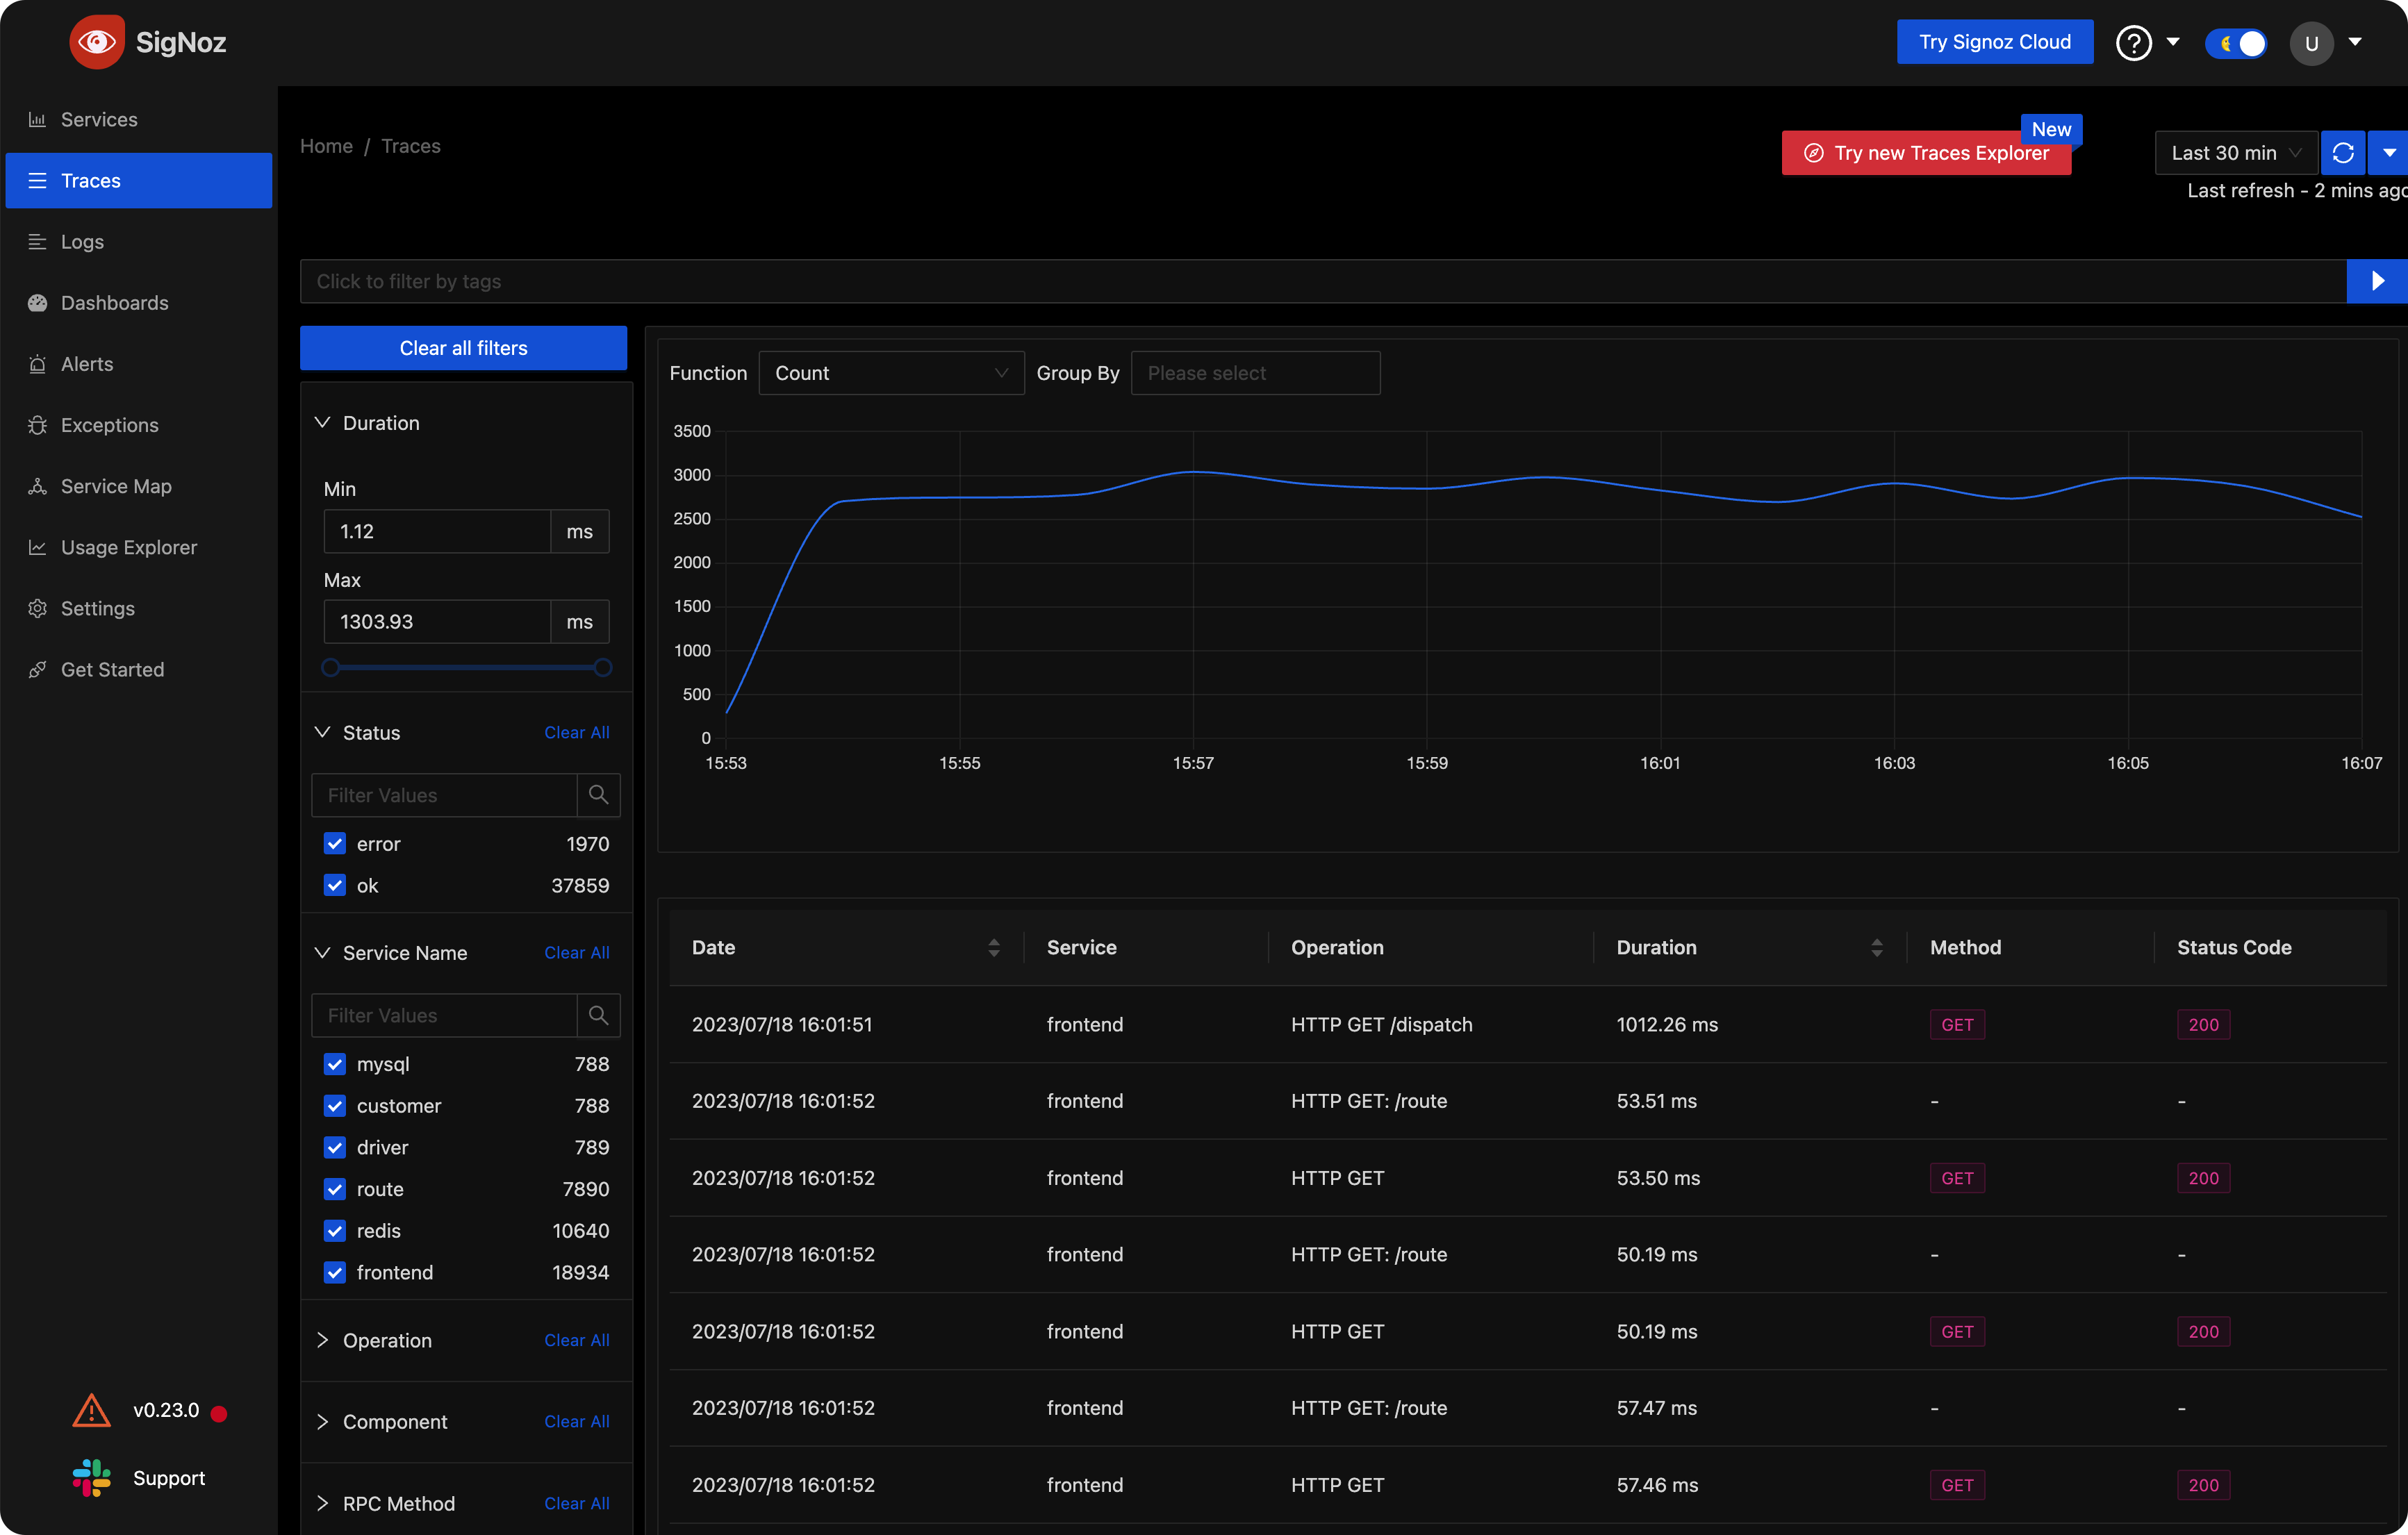
Task: Go to Service Map in sidebar
Action: [x=116, y=486]
